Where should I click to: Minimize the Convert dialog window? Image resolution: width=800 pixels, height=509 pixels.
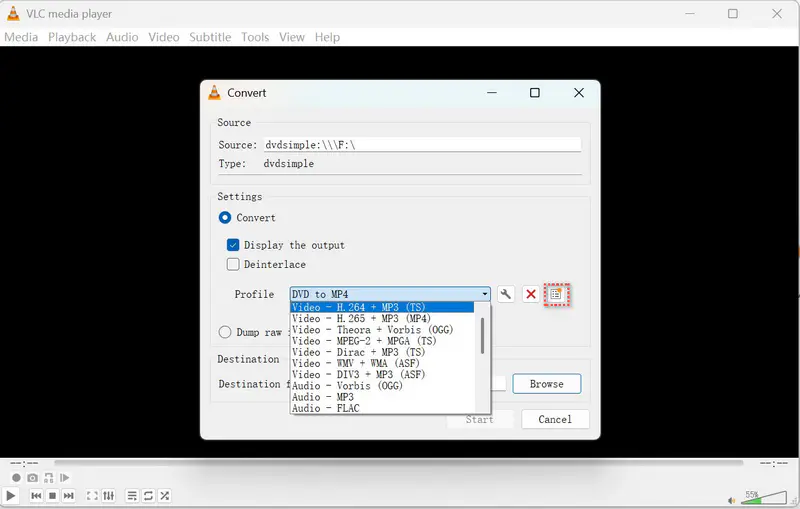492,92
